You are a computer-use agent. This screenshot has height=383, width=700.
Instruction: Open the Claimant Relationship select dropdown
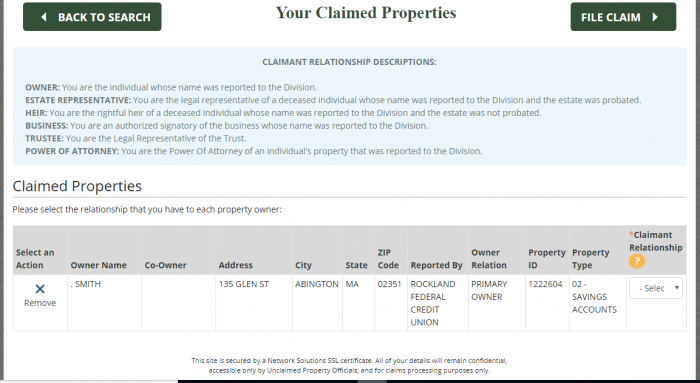pos(655,288)
